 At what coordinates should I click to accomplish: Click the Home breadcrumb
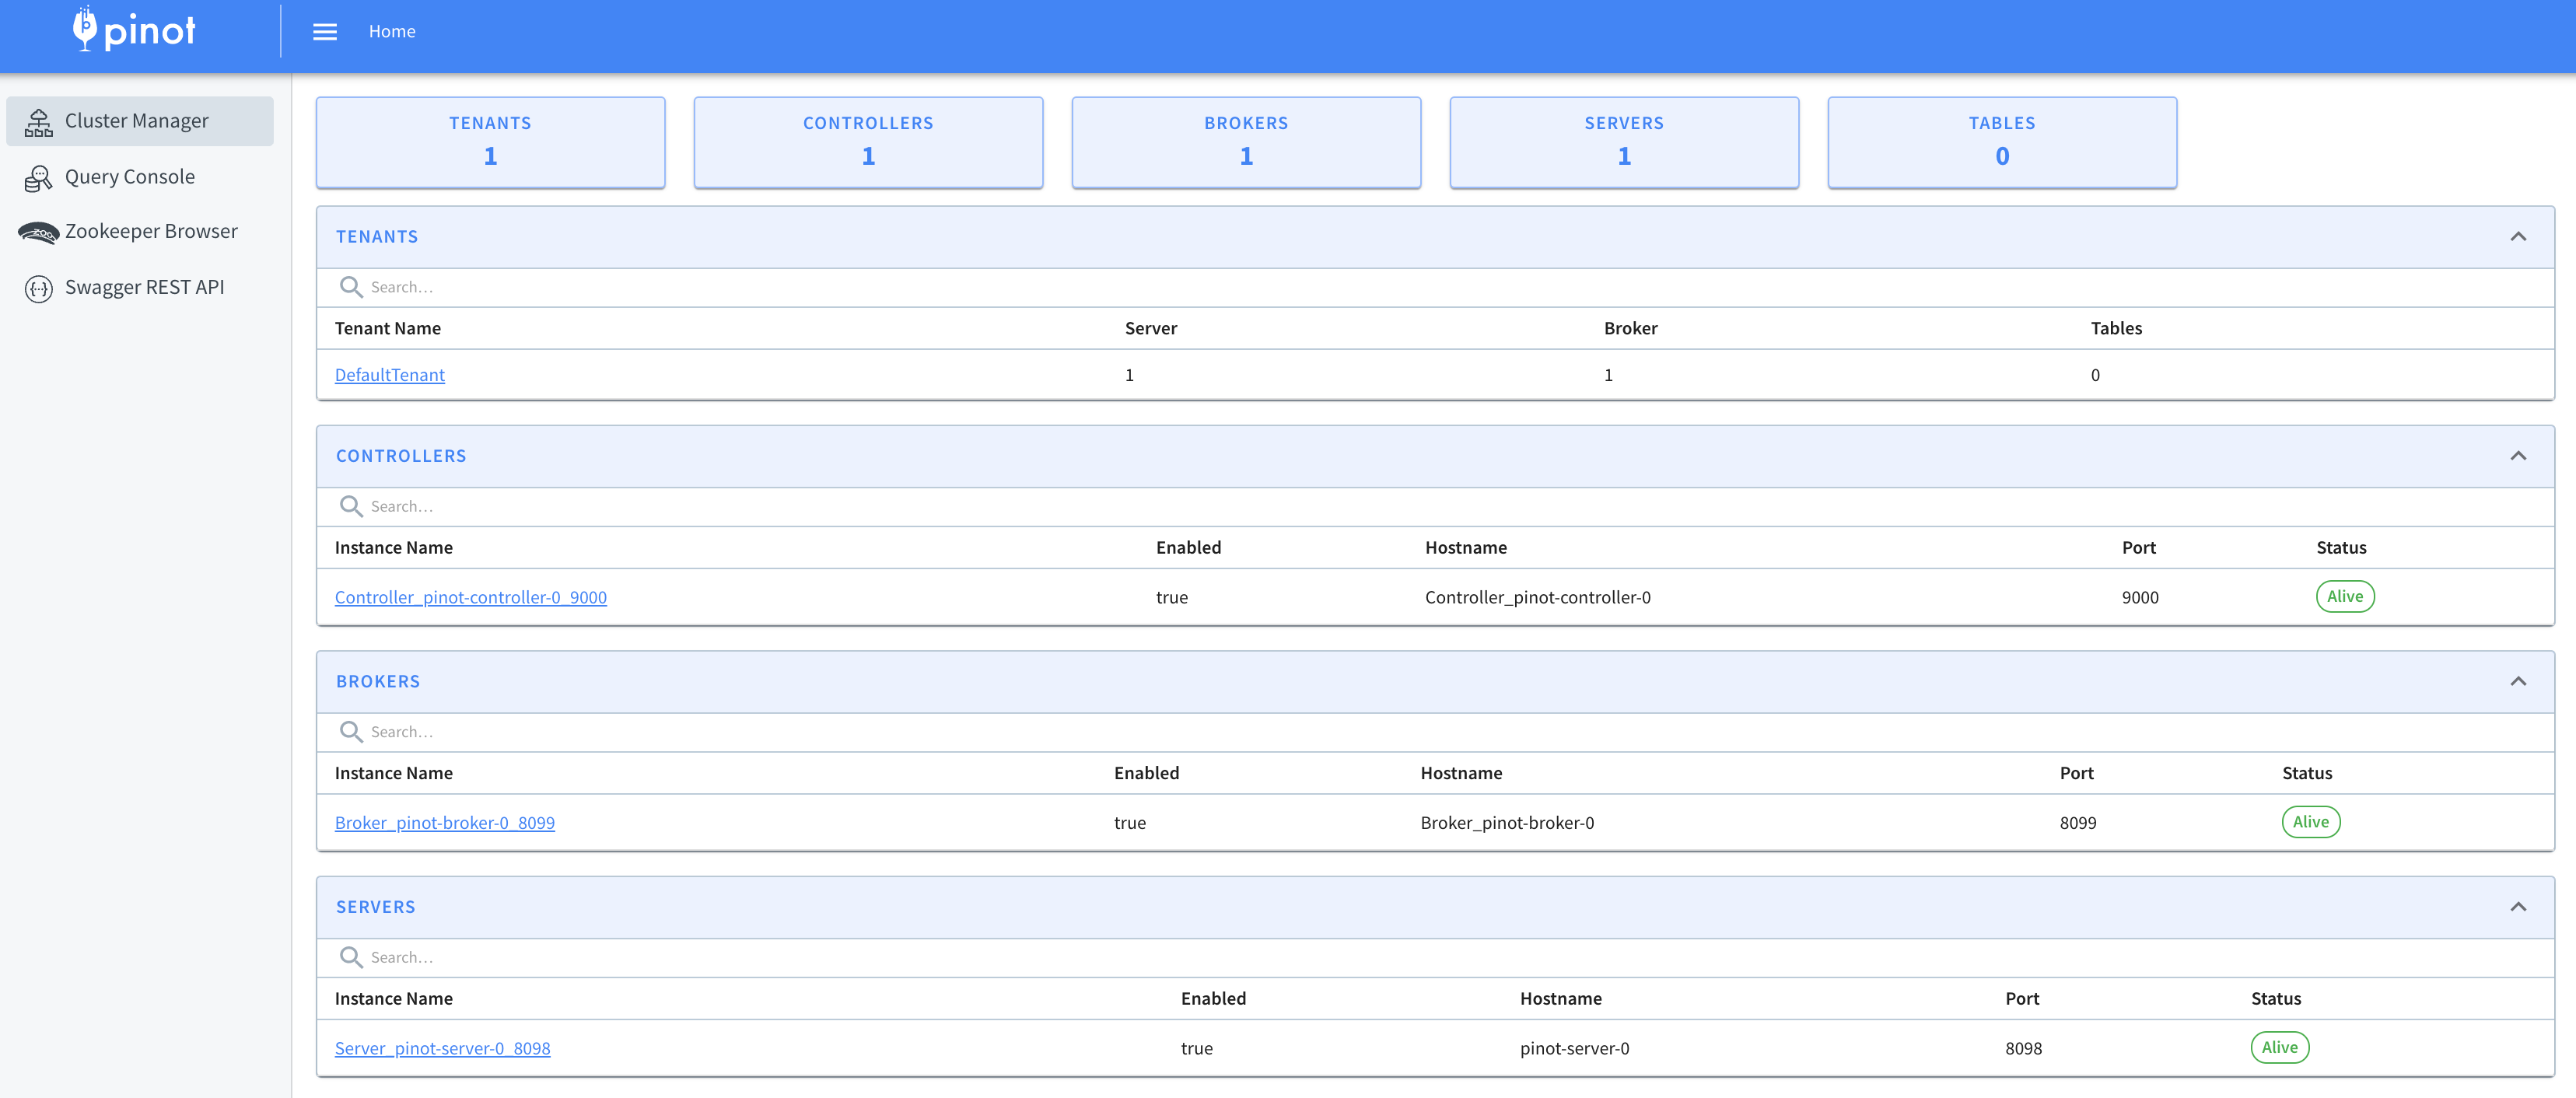click(x=391, y=32)
